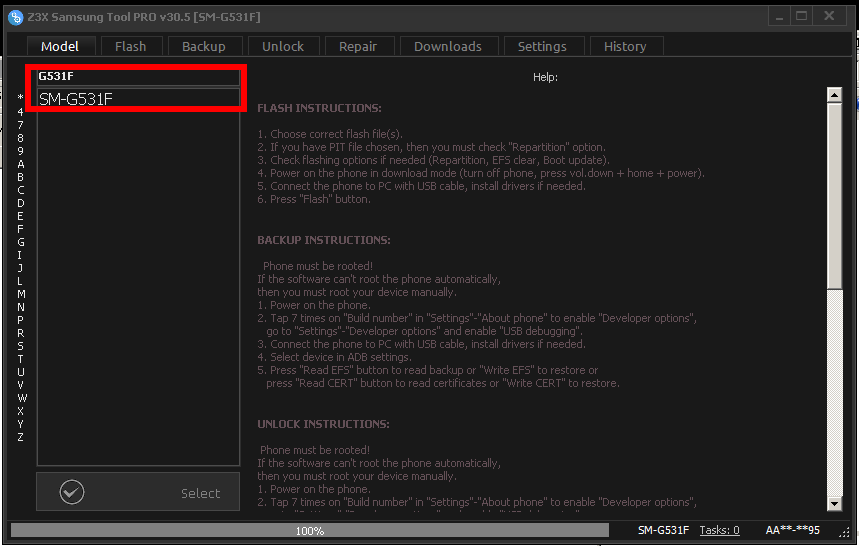Click the help scrollbar up arrow

(x=834, y=95)
